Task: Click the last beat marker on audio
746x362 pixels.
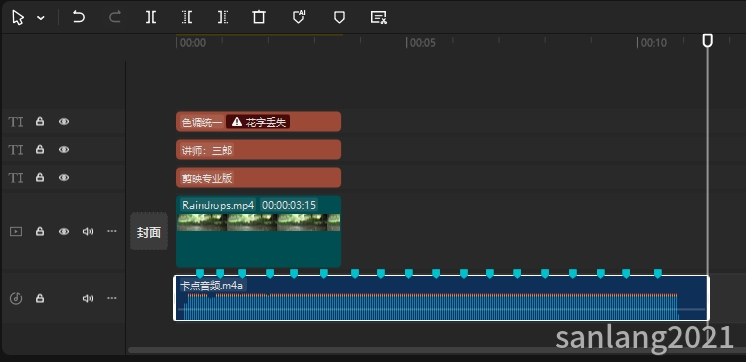Action: click(x=658, y=273)
